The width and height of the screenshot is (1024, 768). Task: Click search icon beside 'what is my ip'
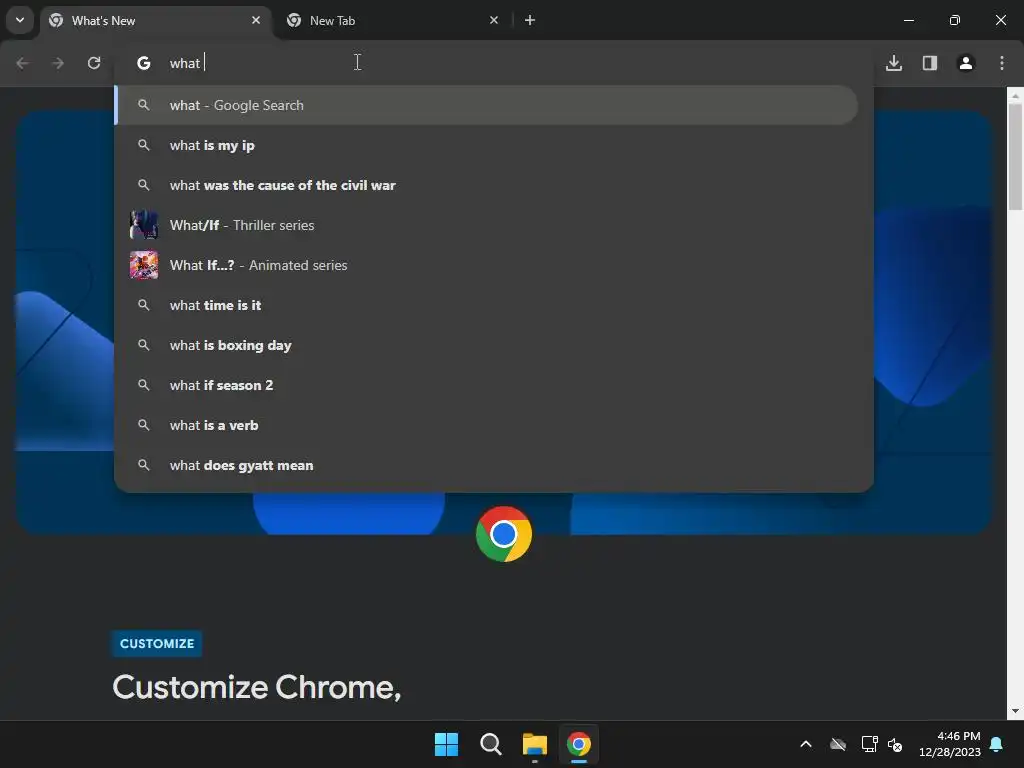pos(144,145)
